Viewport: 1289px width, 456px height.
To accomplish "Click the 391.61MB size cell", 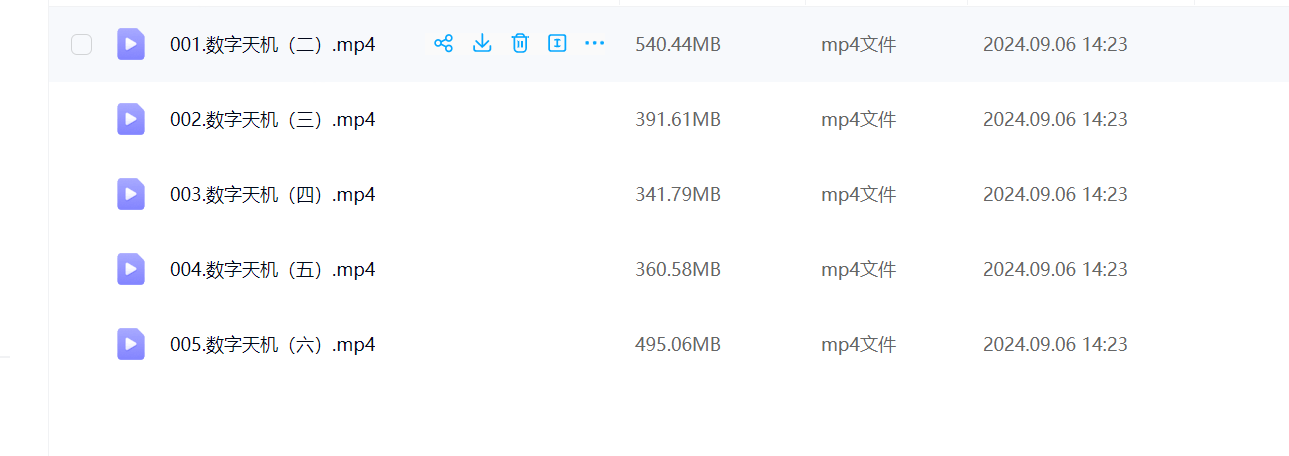I will pyautogui.click(x=678, y=119).
